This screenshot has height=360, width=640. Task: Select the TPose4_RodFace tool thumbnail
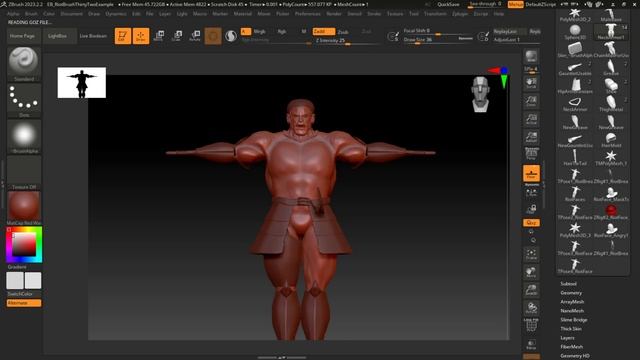click(x=575, y=265)
